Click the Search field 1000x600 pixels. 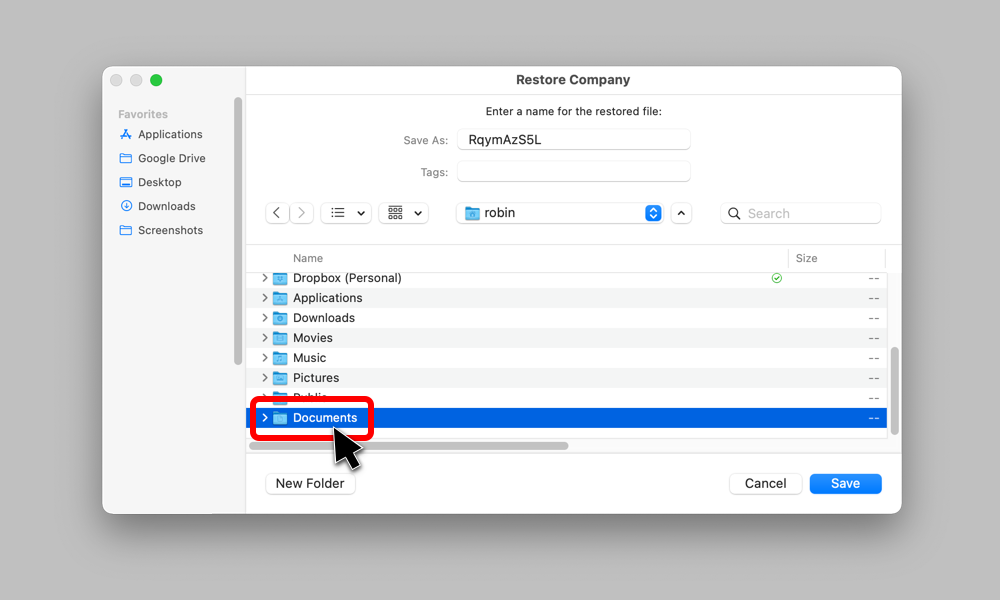point(801,214)
